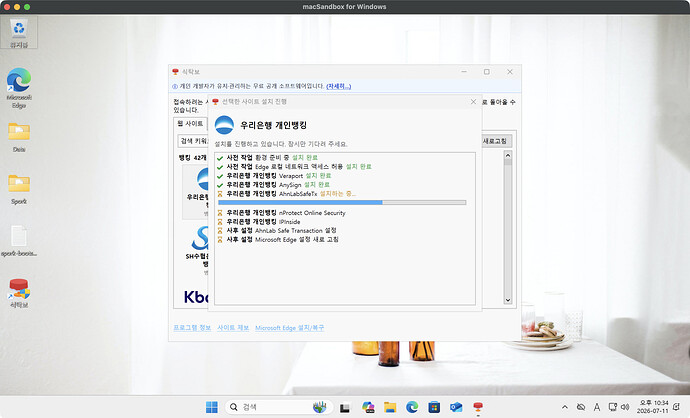Open File Explorer from the taskbar
The width and height of the screenshot is (690, 418).
point(390,407)
